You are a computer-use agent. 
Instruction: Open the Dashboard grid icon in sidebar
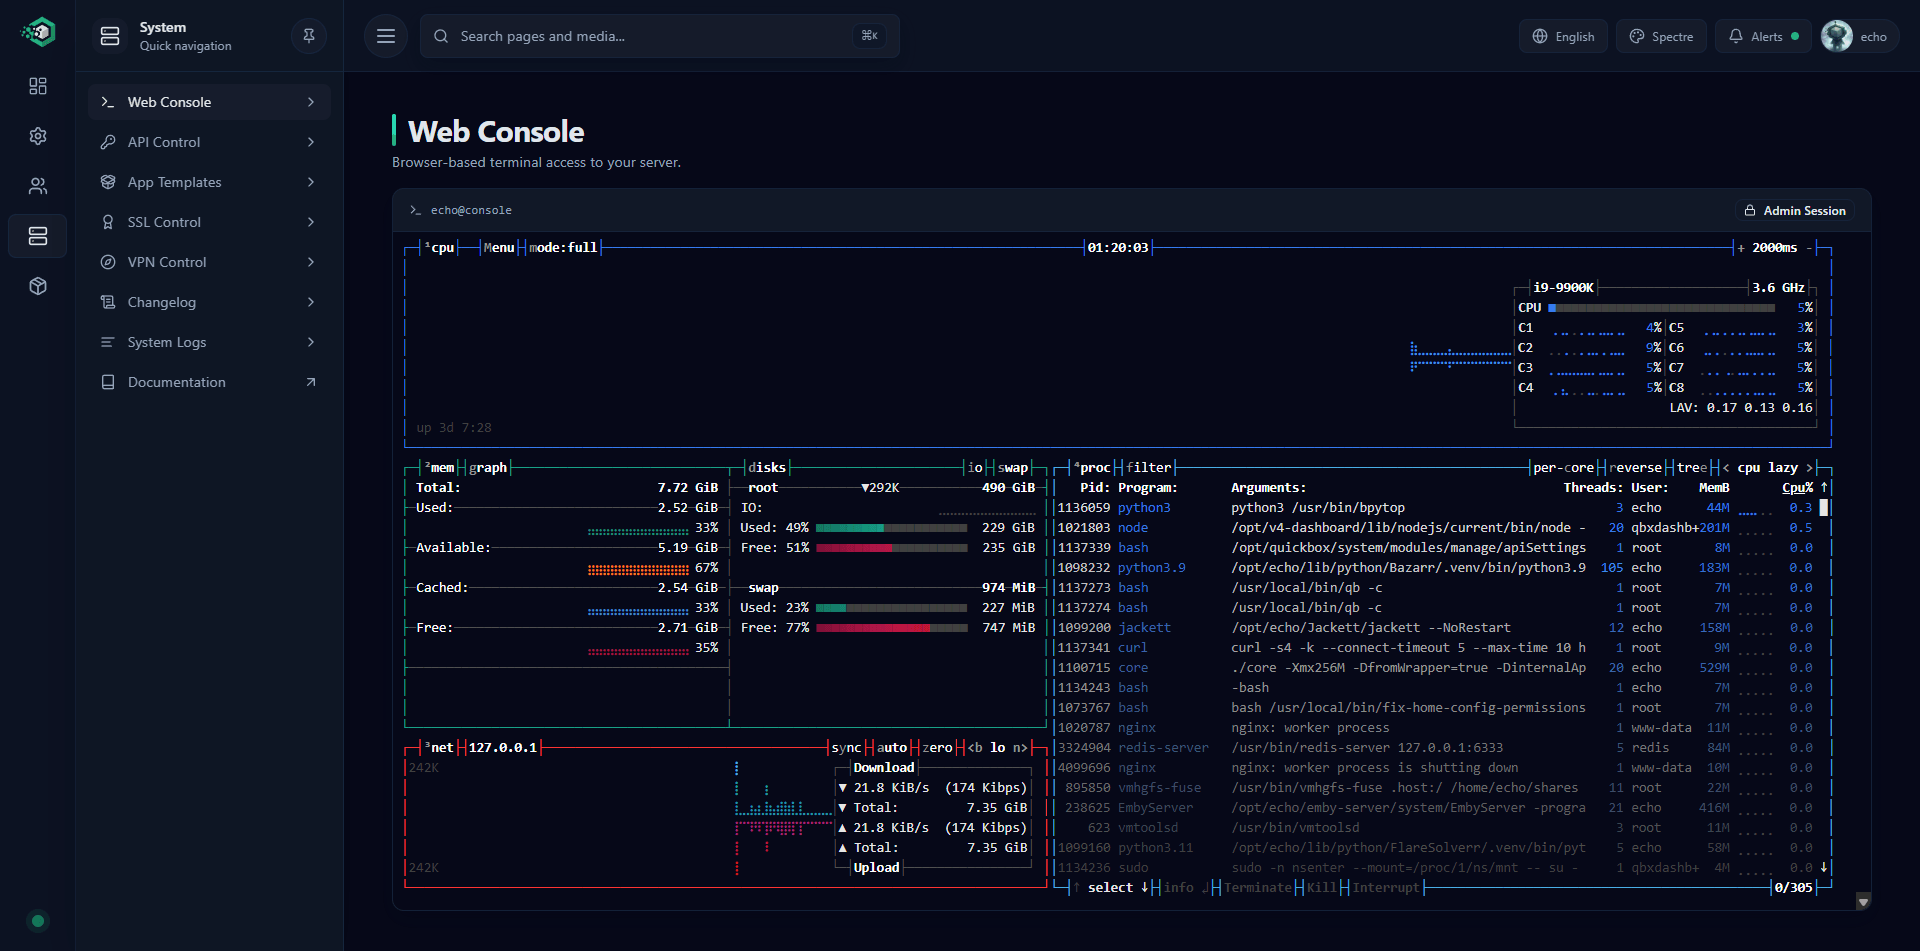[38, 86]
